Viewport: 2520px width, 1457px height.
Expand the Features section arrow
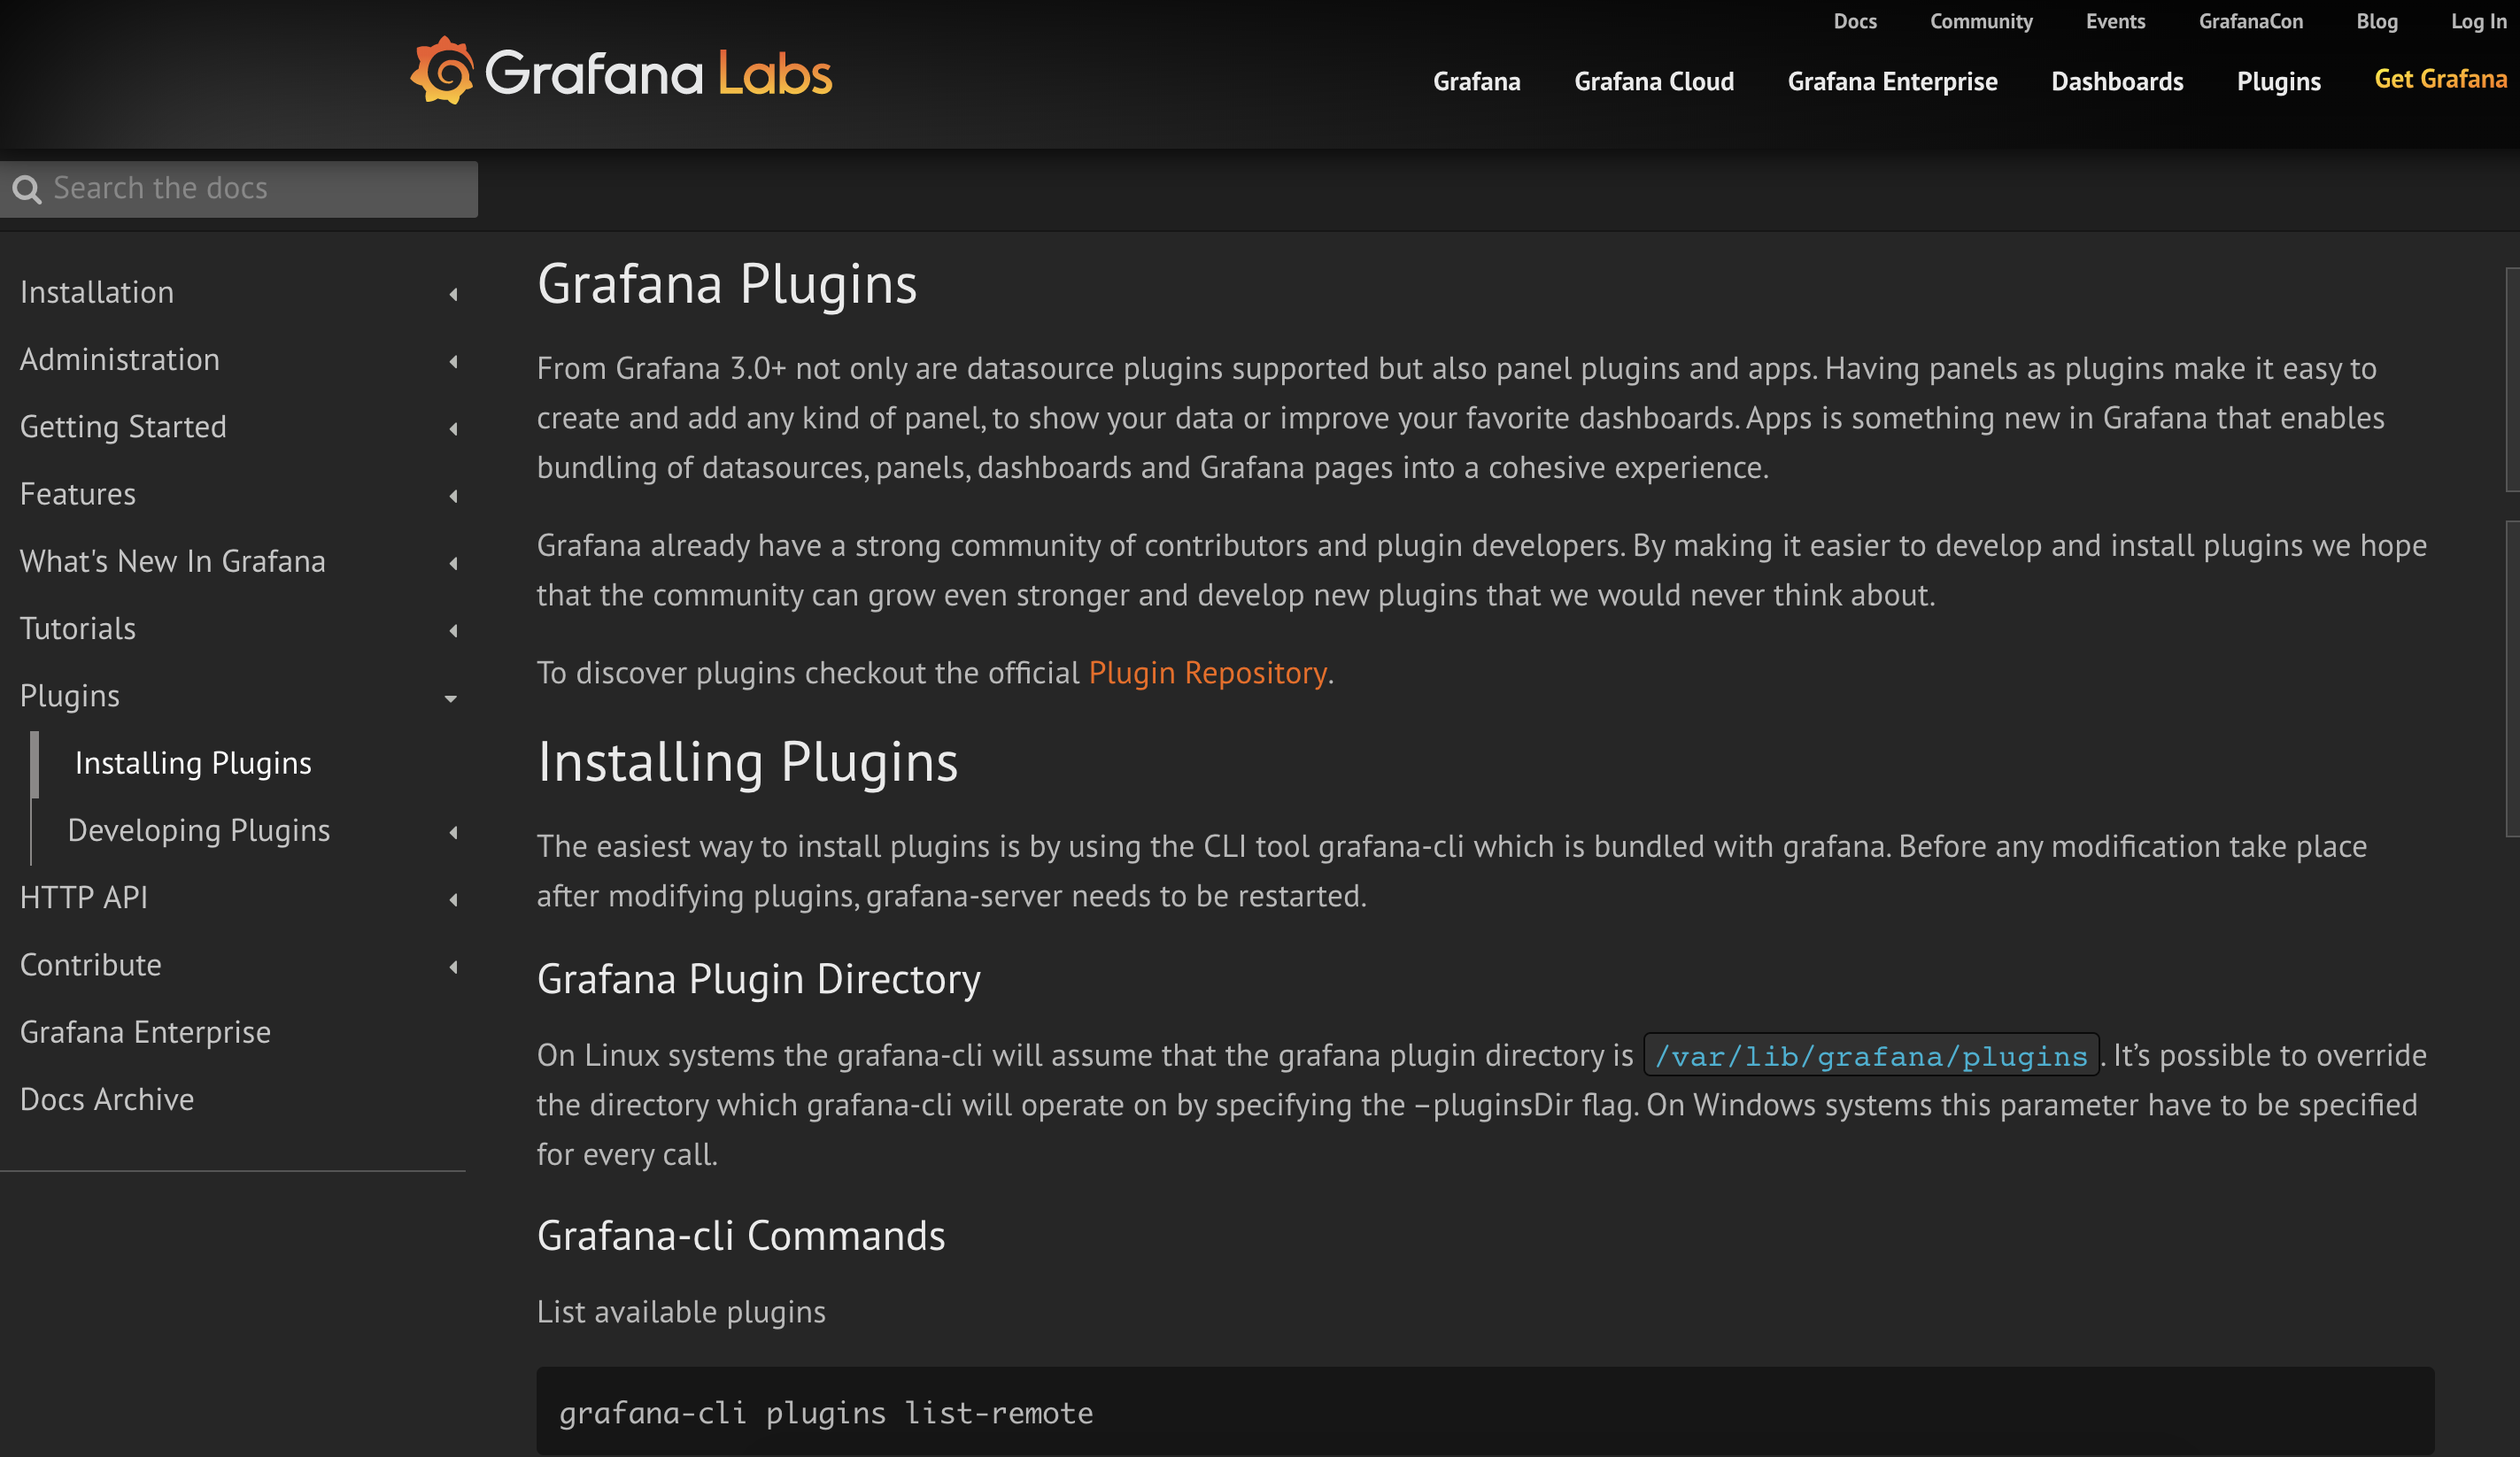[x=453, y=495]
